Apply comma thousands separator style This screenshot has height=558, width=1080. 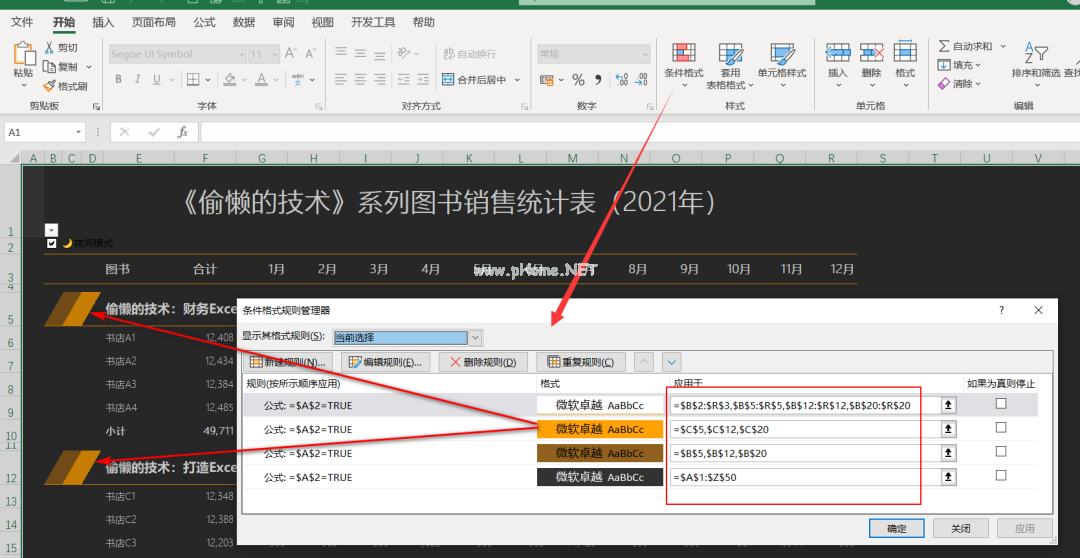tap(598, 80)
